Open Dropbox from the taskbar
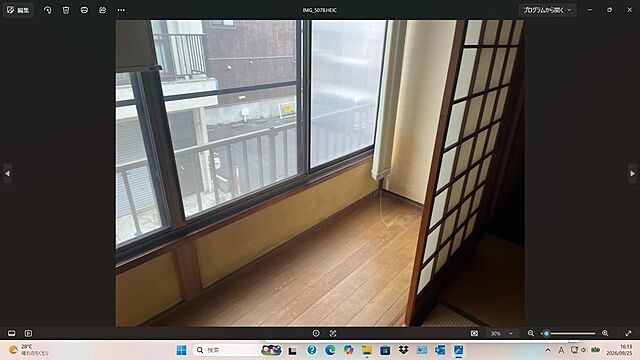The width and height of the screenshot is (640, 360). pyautogui.click(x=403, y=350)
